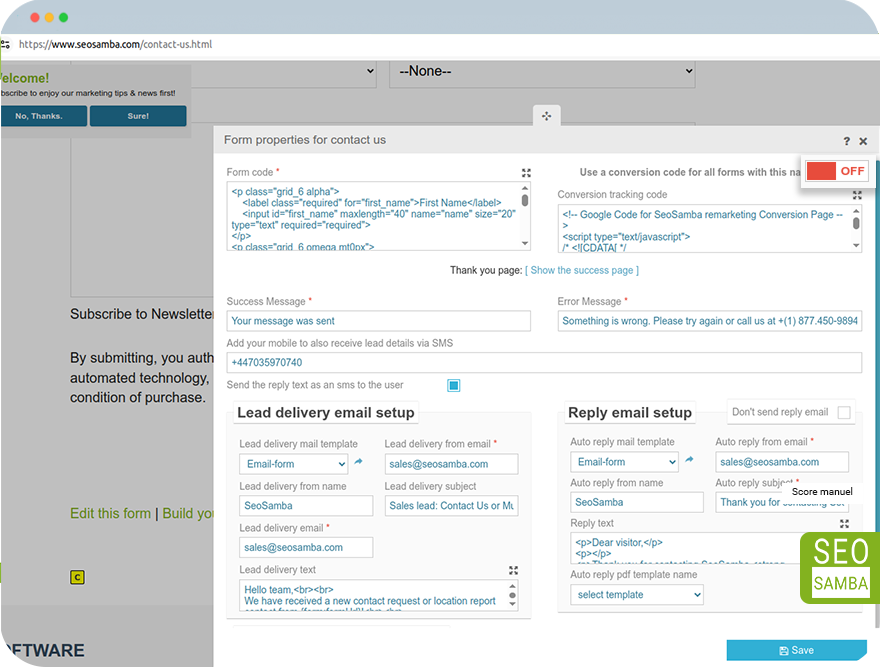Click the Form code scroll up arrow
This screenshot has height=669, width=880.
[x=525, y=189]
